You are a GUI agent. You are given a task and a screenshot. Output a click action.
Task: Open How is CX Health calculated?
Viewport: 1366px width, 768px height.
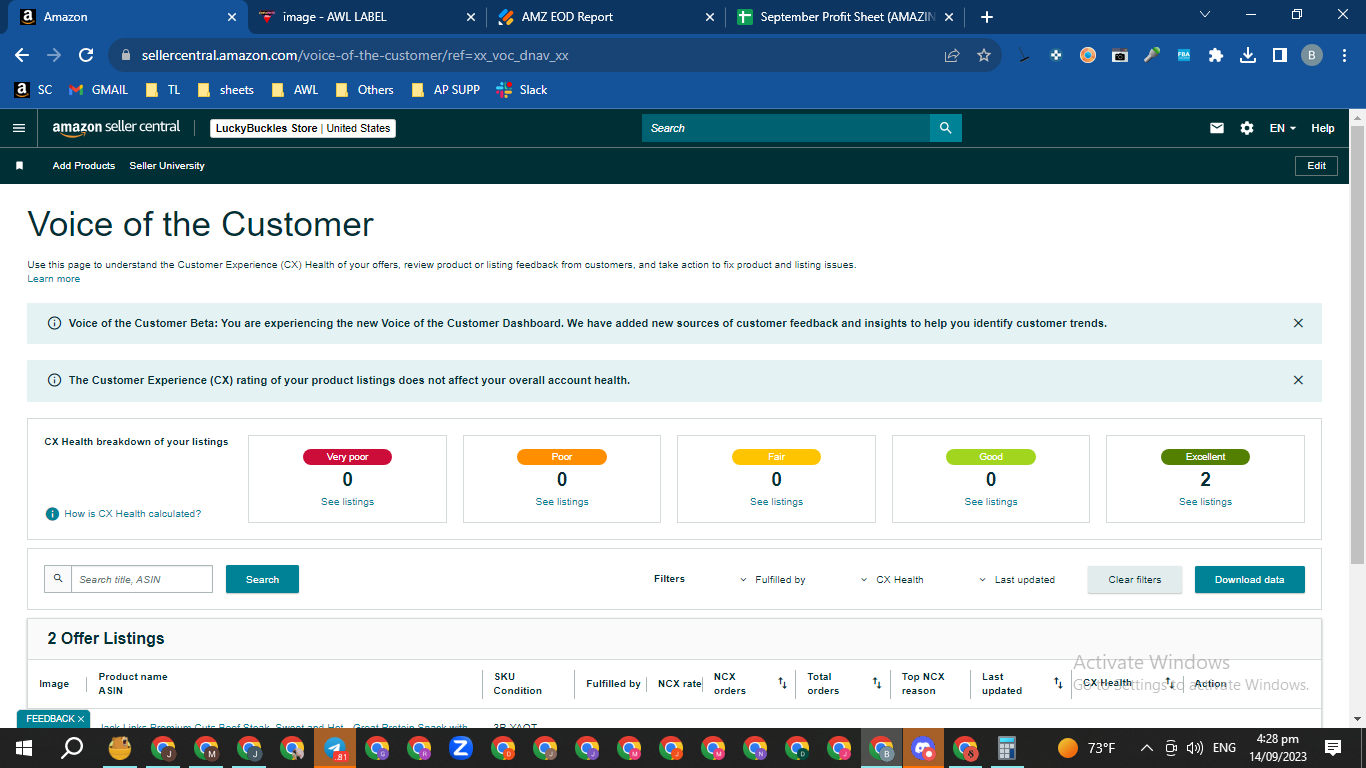[x=133, y=514]
